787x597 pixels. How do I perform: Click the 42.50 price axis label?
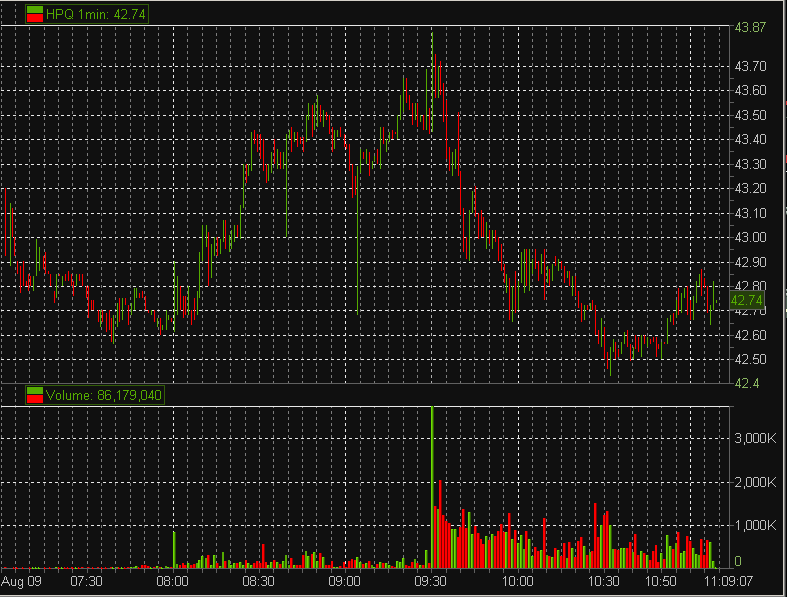750,360
